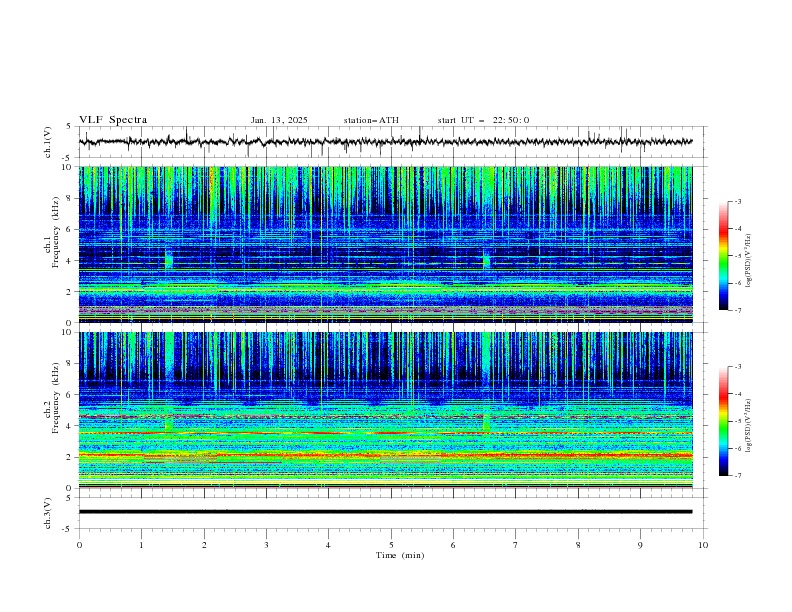The height and width of the screenshot is (612, 792).
Task: Click the "-7" label on the lower colorbar
Action: 737,476
